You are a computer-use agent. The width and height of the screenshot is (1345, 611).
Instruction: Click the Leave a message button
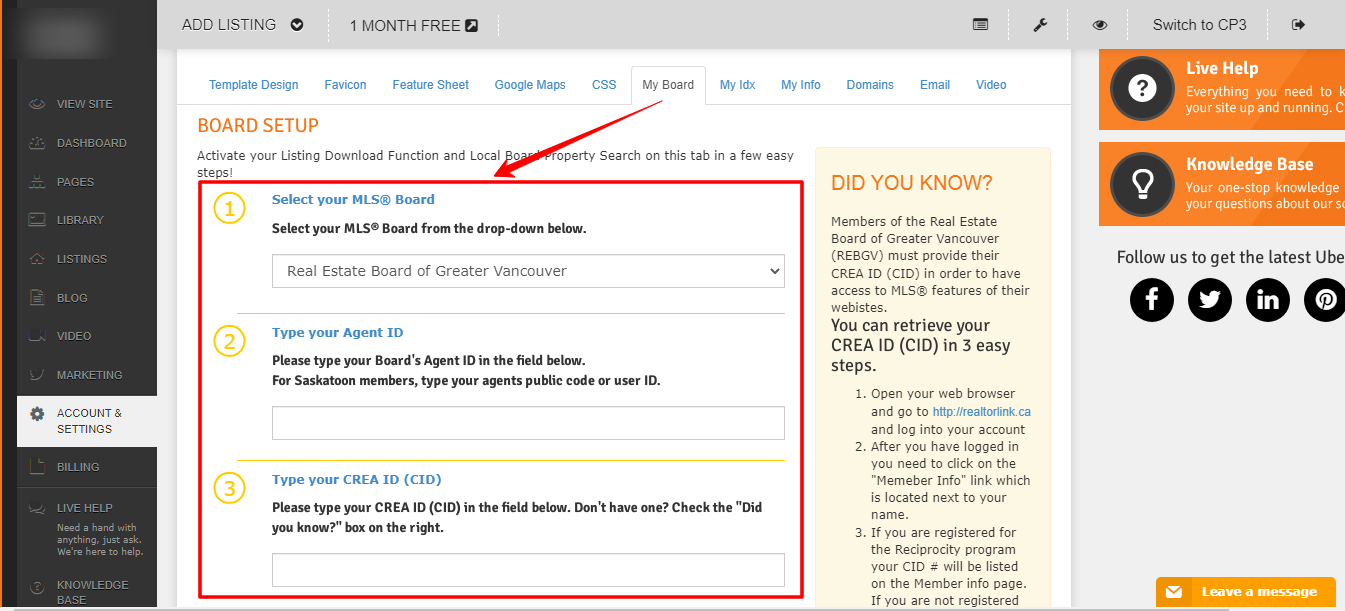1246,592
